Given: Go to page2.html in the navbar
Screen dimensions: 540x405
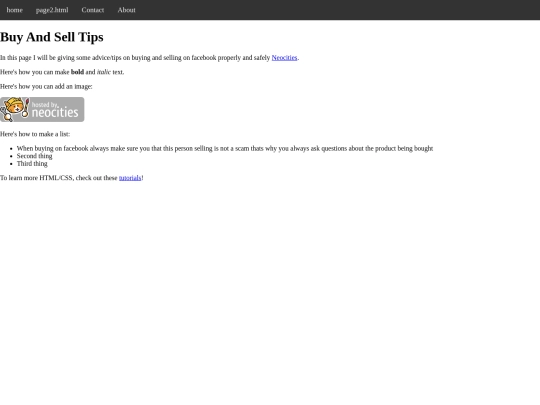Looking at the screenshot, I should (52, 10).
